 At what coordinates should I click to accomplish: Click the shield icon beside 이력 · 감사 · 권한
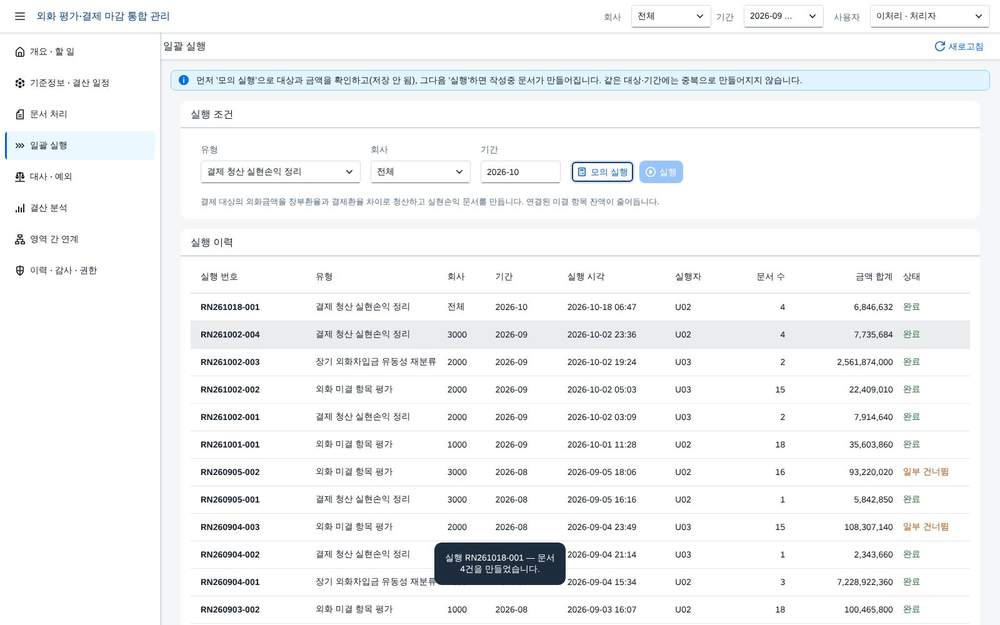20,270
